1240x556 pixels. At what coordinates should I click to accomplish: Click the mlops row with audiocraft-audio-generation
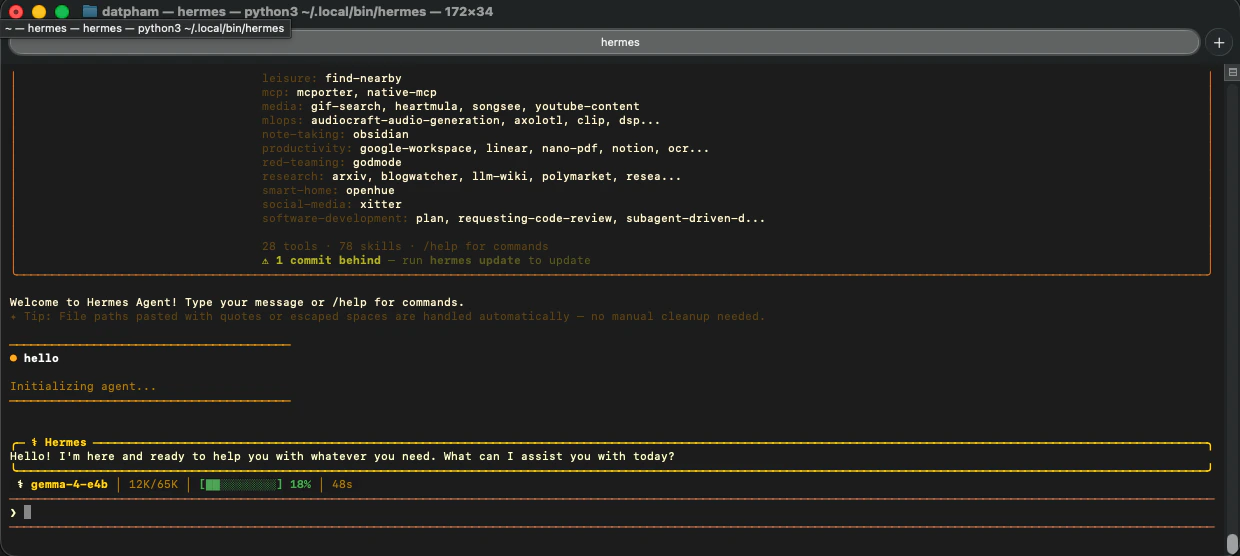(461, 120)
